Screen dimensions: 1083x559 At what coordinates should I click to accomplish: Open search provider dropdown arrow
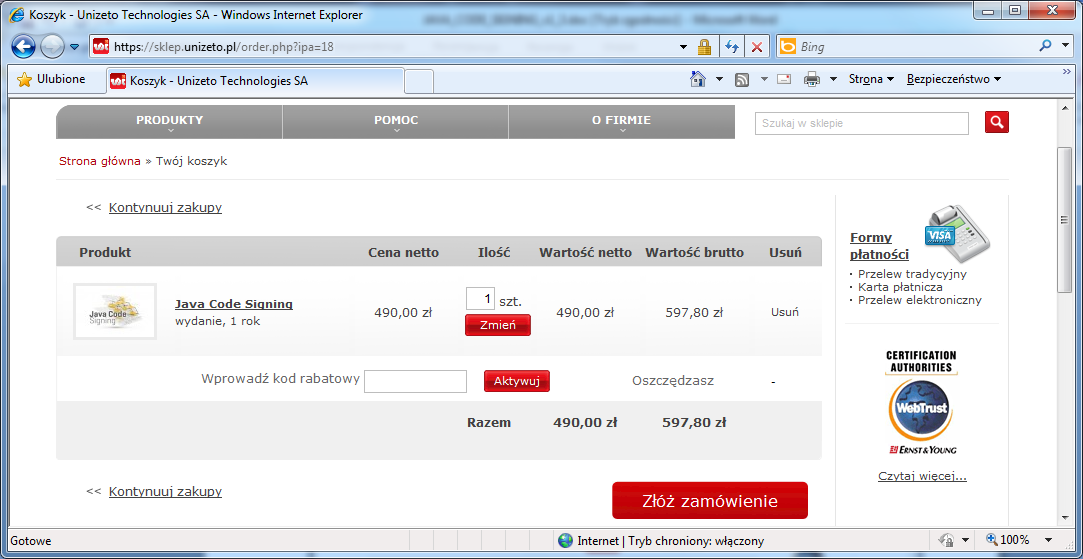tap(1064, 47)
